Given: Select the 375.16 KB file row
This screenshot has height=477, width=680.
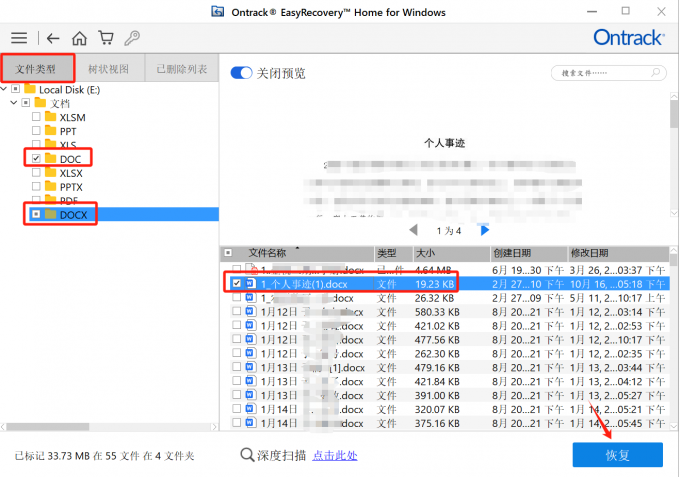Looking at the screenshot, I should click(445, 423).
